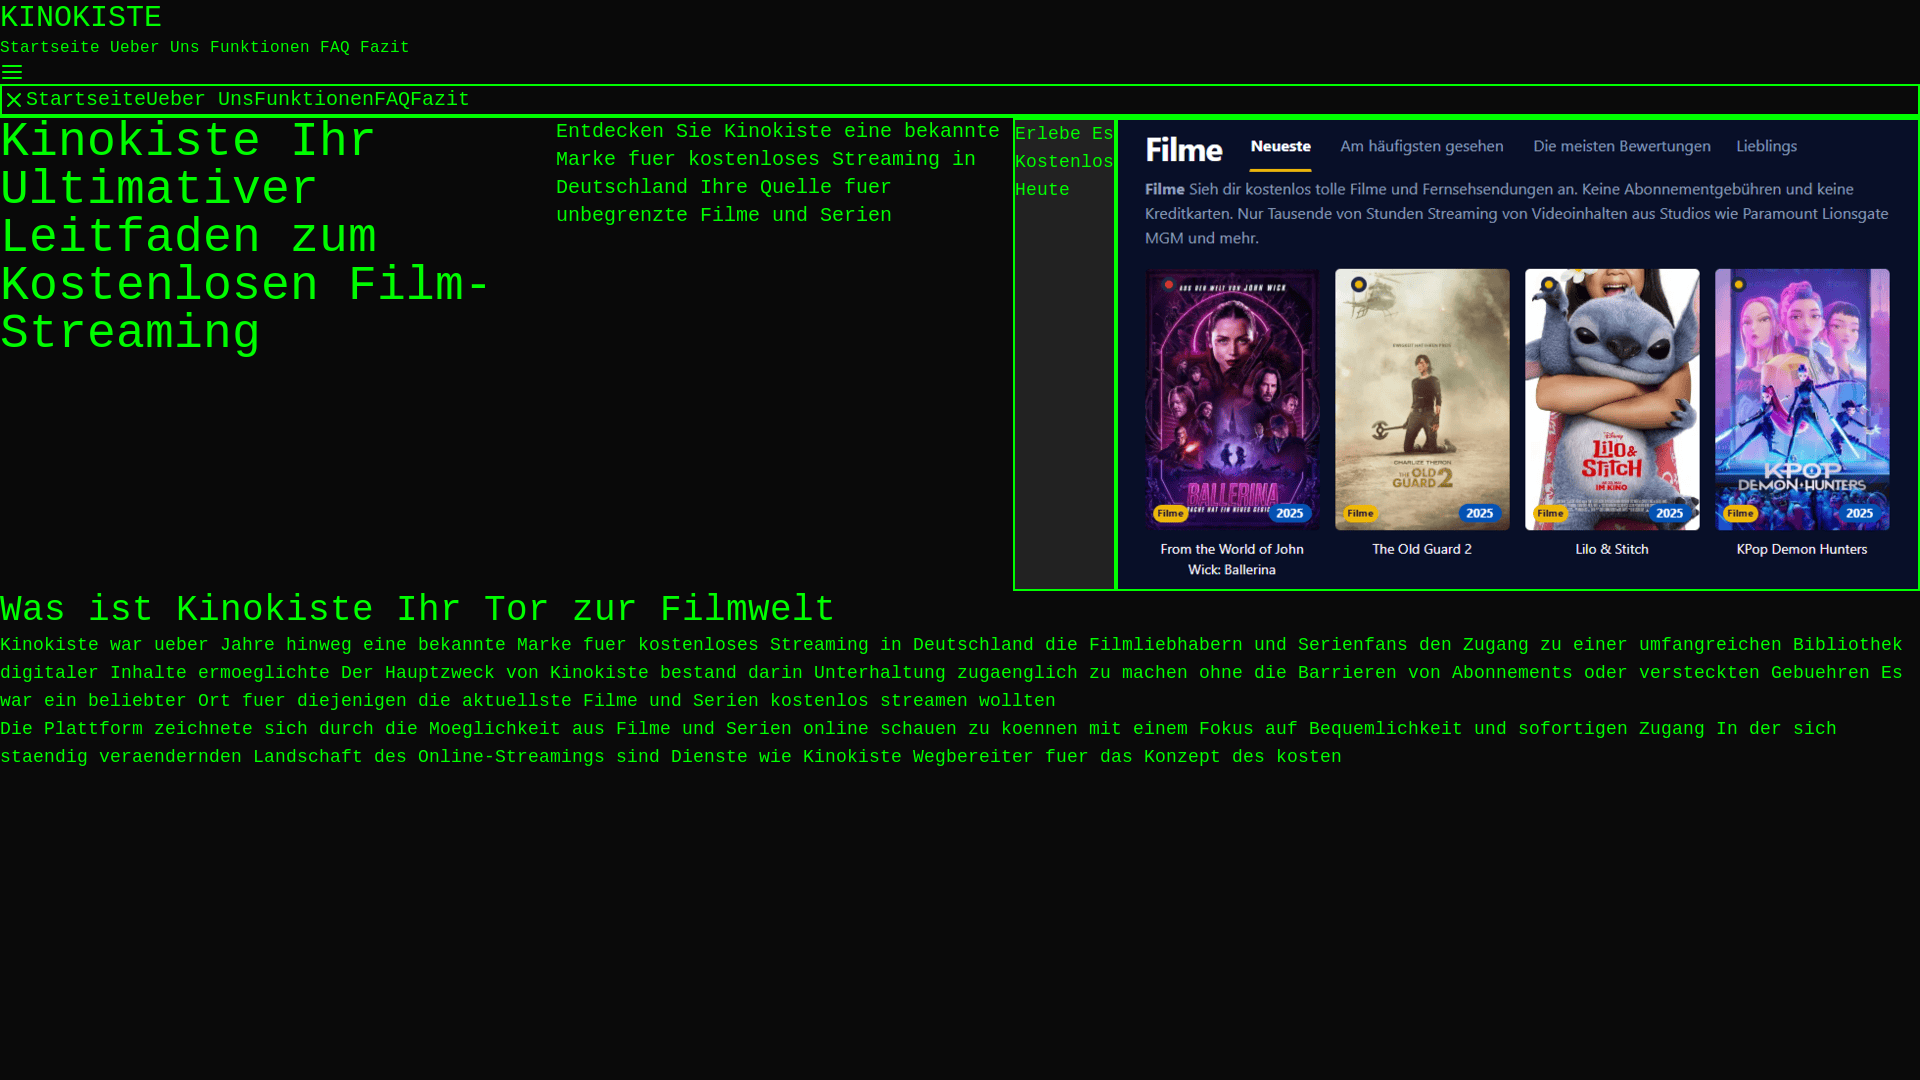Select Fazit in the bordered menu bar
This screenshot has width=1920, height=1080.
click(440, 100)
